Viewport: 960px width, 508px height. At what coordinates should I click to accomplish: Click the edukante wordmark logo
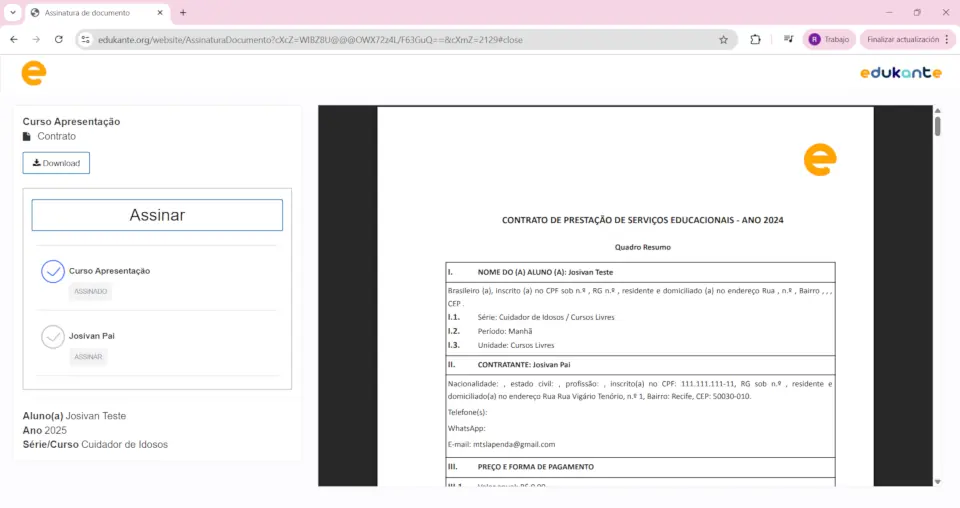tap(901, 73)
